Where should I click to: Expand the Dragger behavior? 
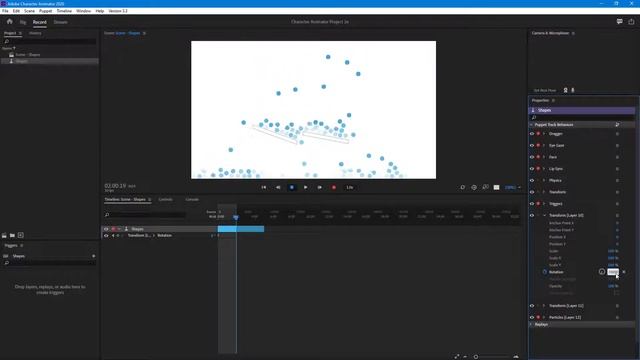click(x=544, y=134)
